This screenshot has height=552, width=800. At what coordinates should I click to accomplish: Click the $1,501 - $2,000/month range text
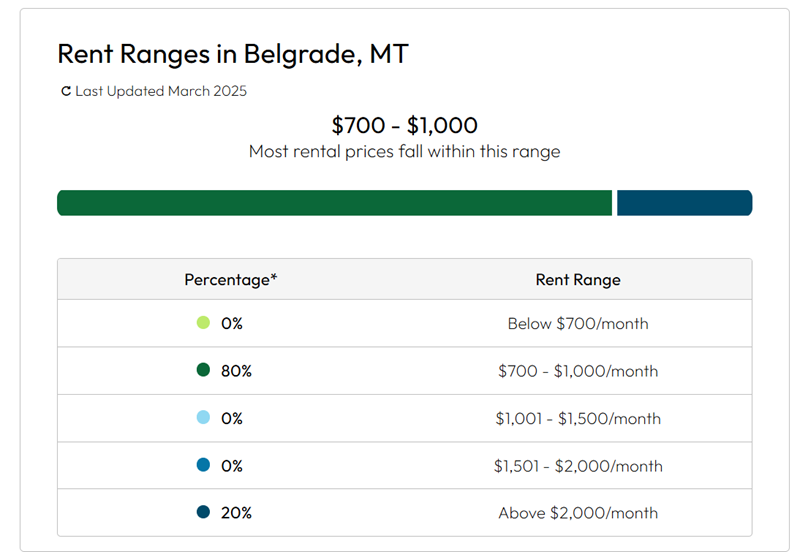click(x=578, y=466)
